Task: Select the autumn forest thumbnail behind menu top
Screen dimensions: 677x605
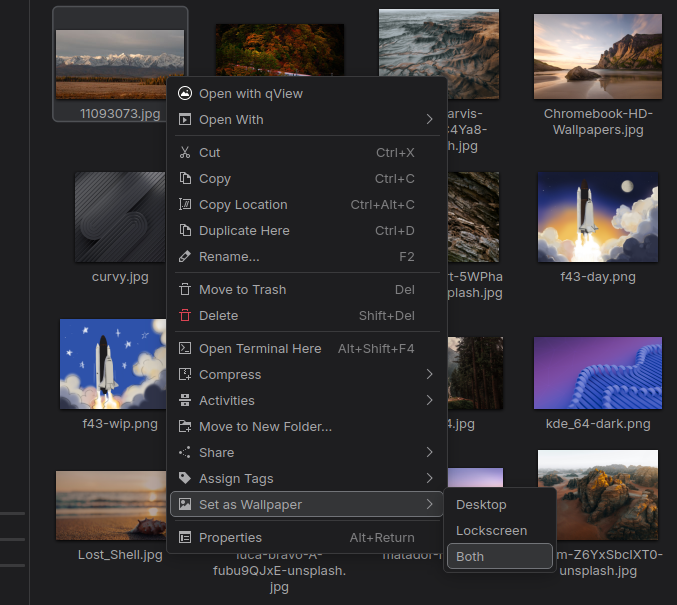Action: [280, 49]
